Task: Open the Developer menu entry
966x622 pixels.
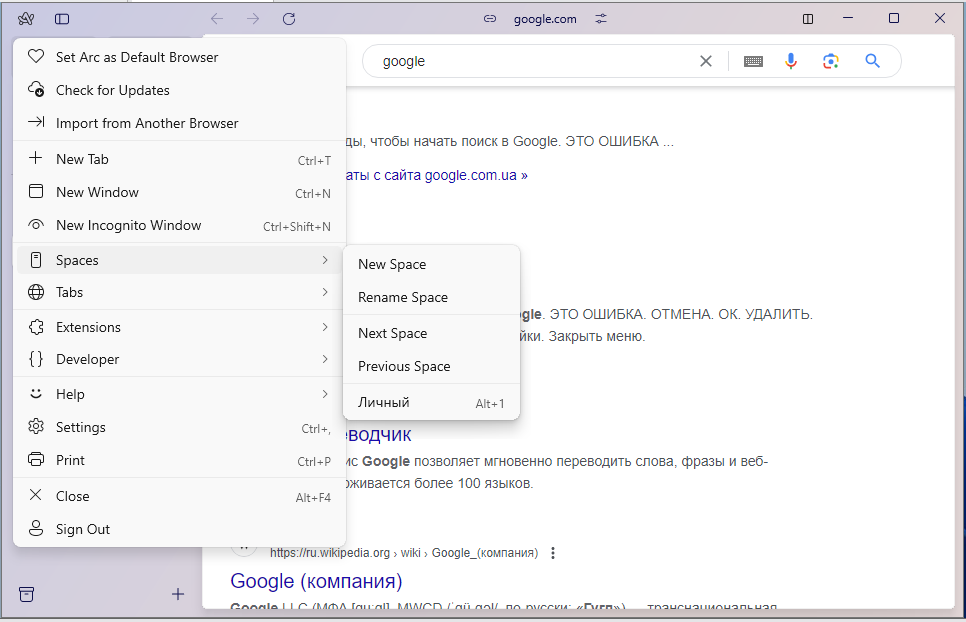Action: tap(179, 359)
